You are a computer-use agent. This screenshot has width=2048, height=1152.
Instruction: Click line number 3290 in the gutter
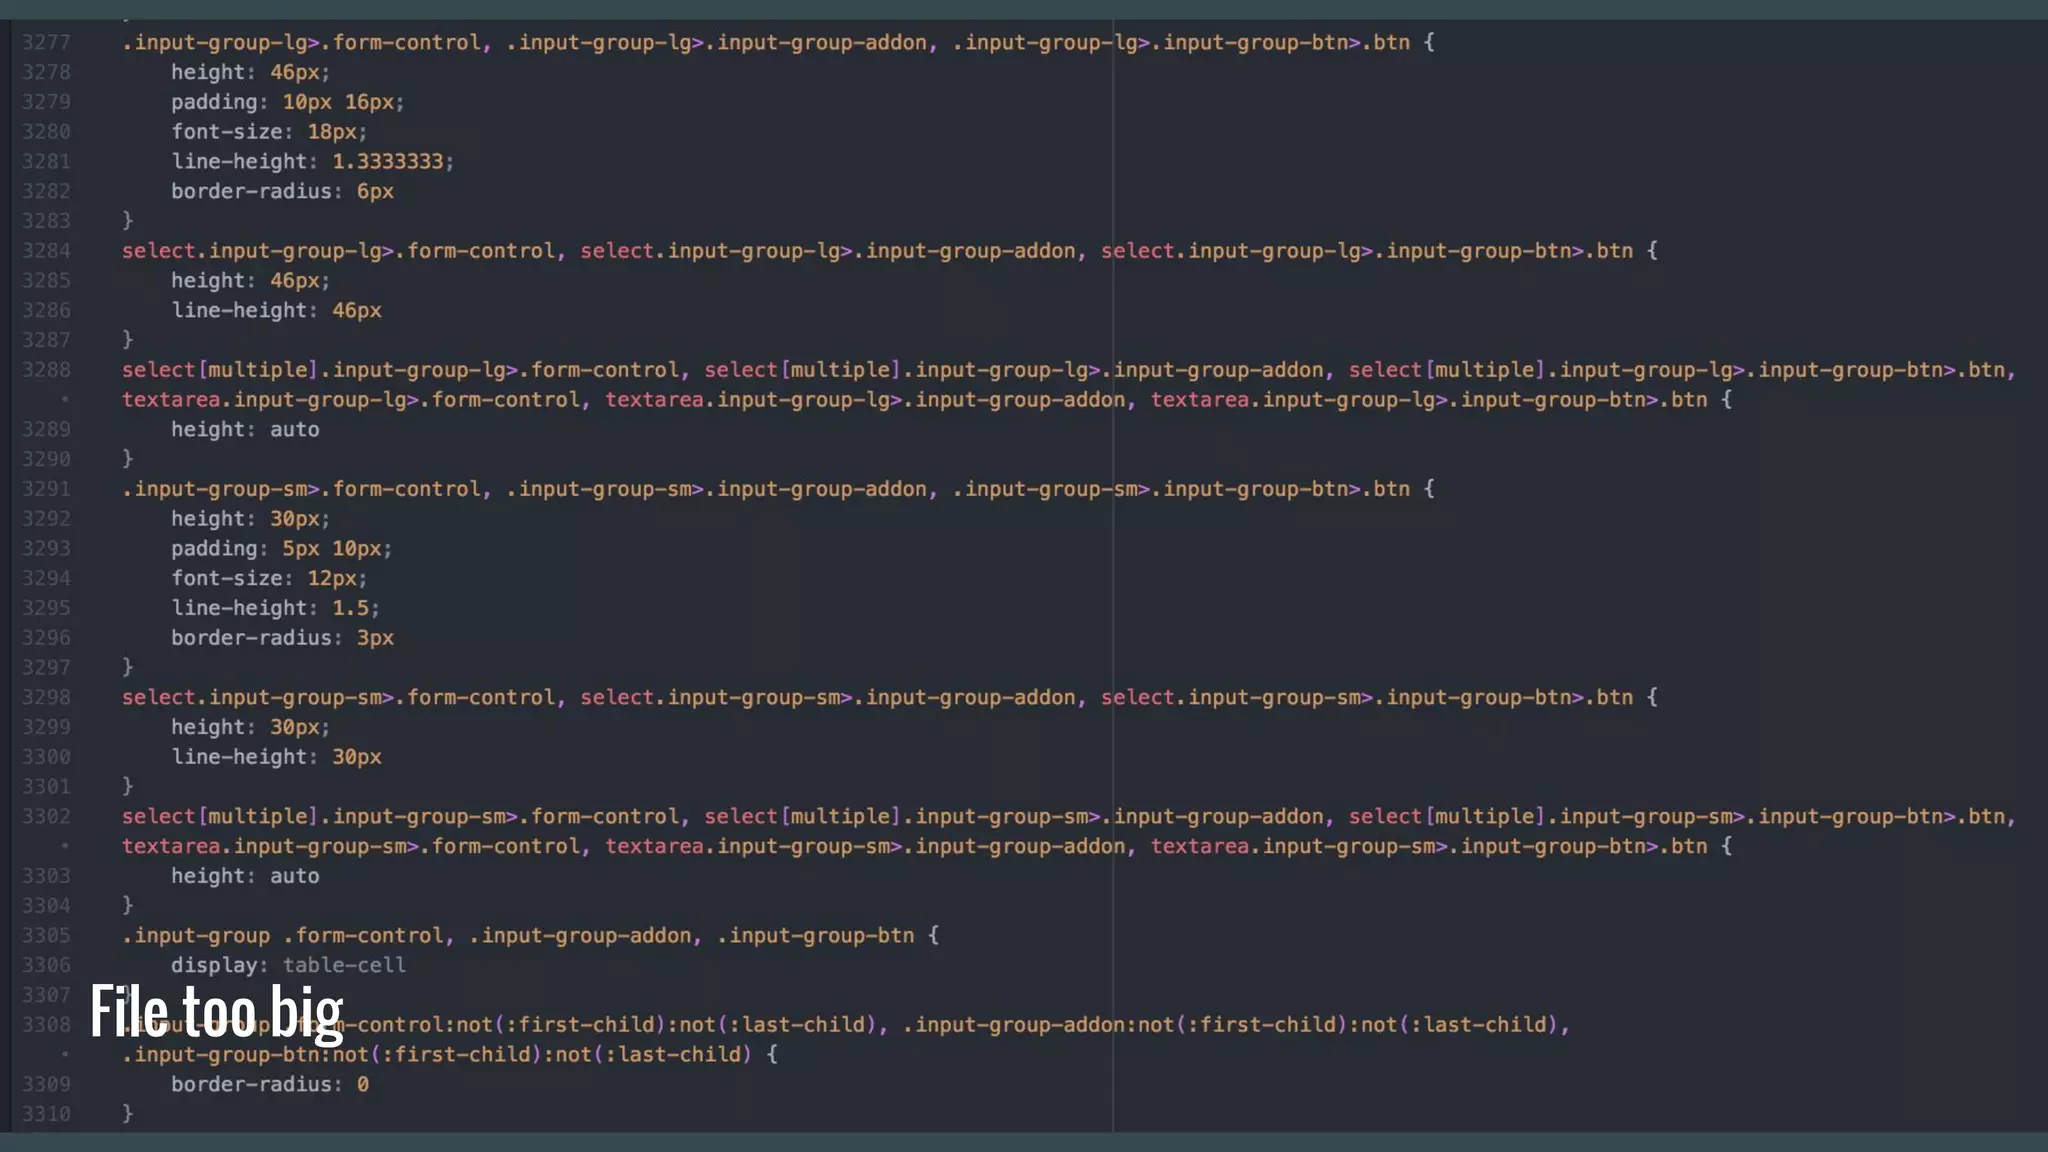(47, 459)
